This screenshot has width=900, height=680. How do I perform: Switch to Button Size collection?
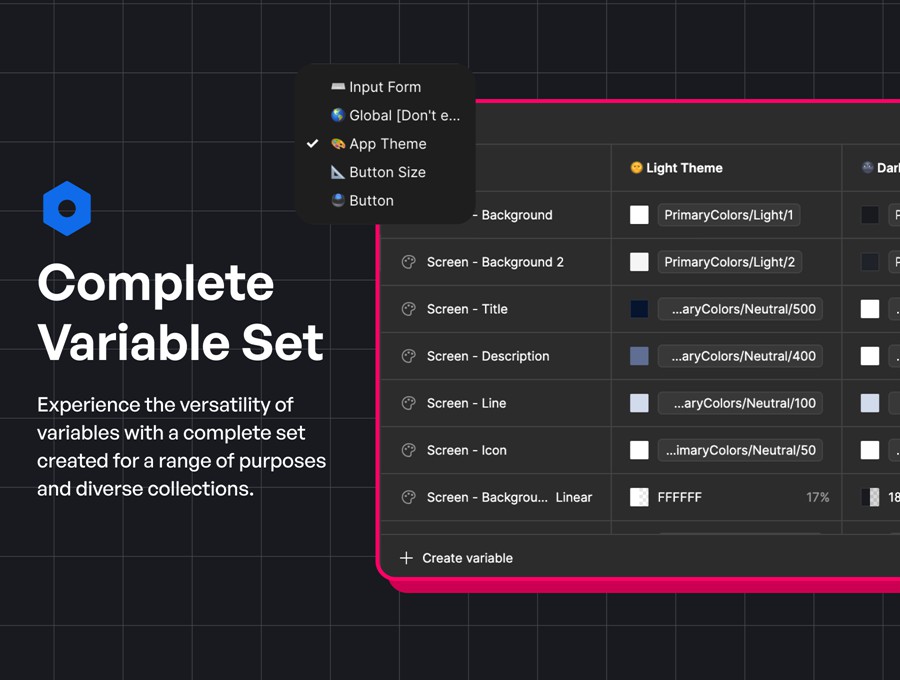386,172
